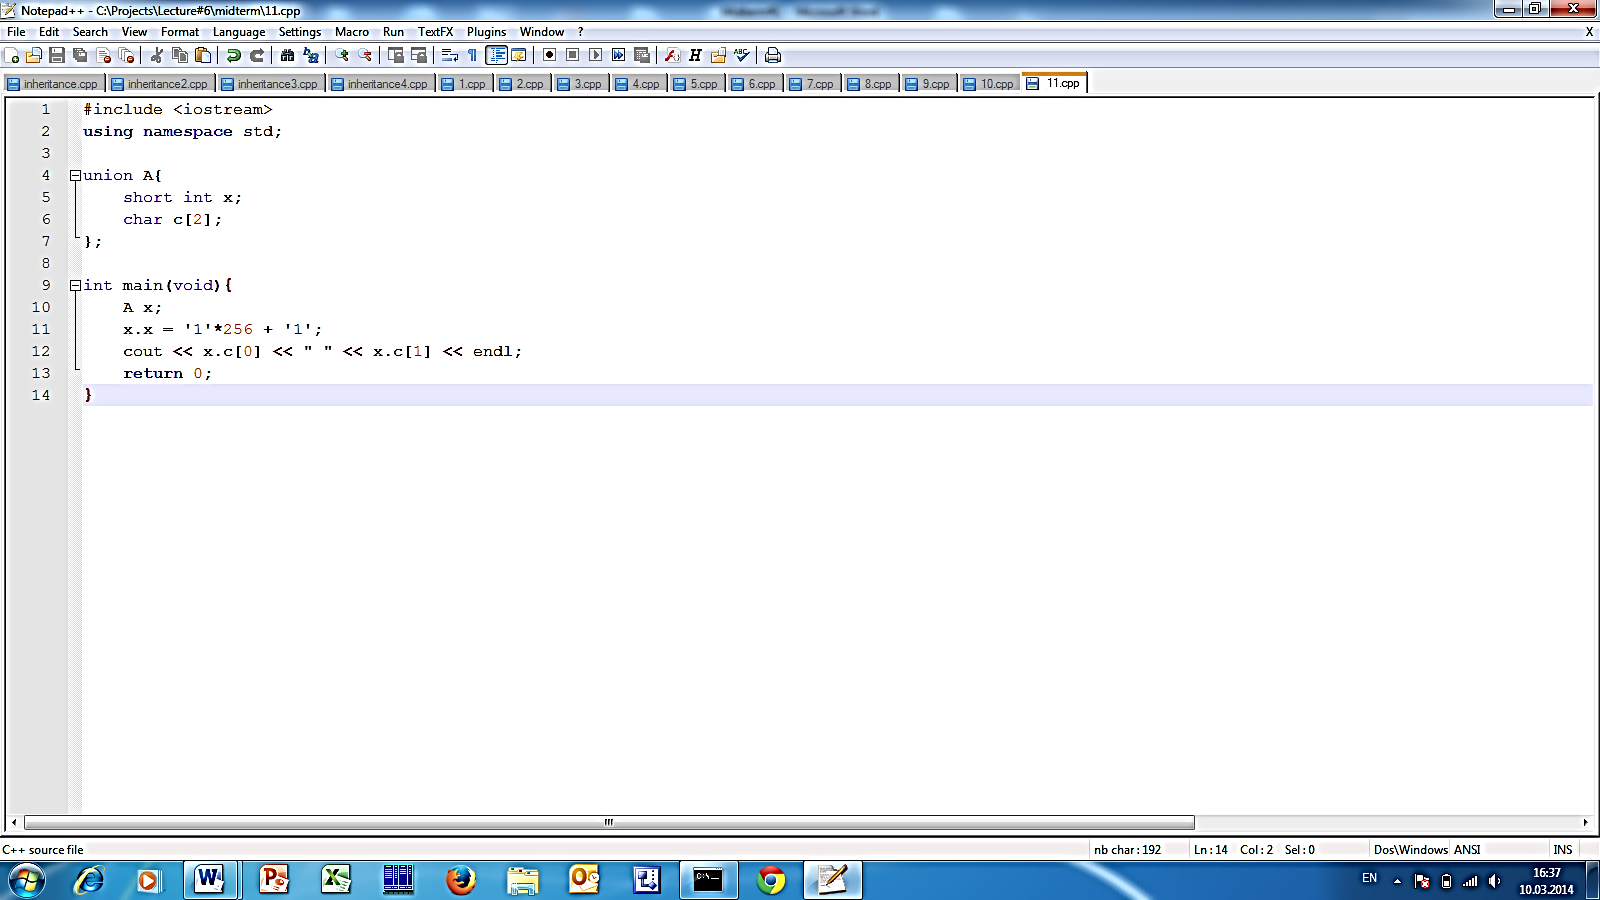
Task: Collapse the union A code block
Action: (x=75, y=176)
